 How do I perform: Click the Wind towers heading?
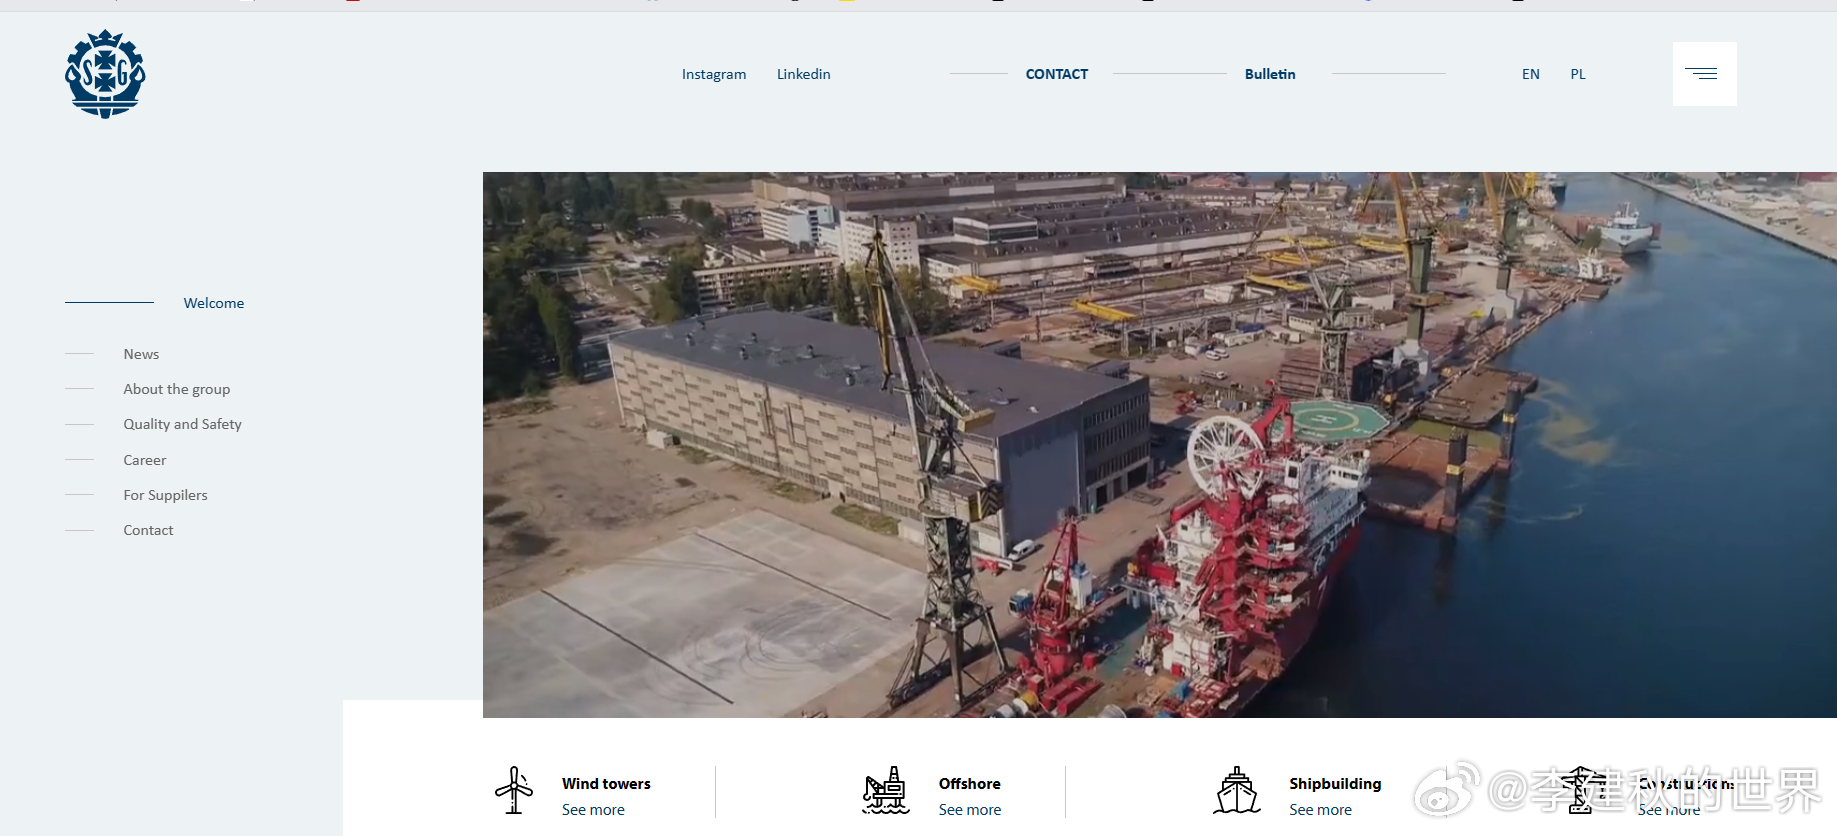pyautogui.click(x=606, y=784)
